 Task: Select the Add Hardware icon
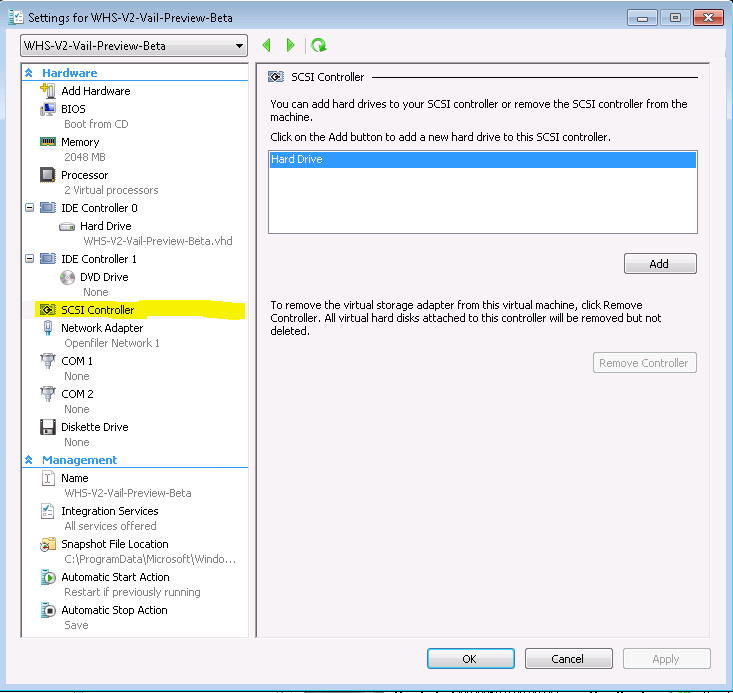[47, 91]
